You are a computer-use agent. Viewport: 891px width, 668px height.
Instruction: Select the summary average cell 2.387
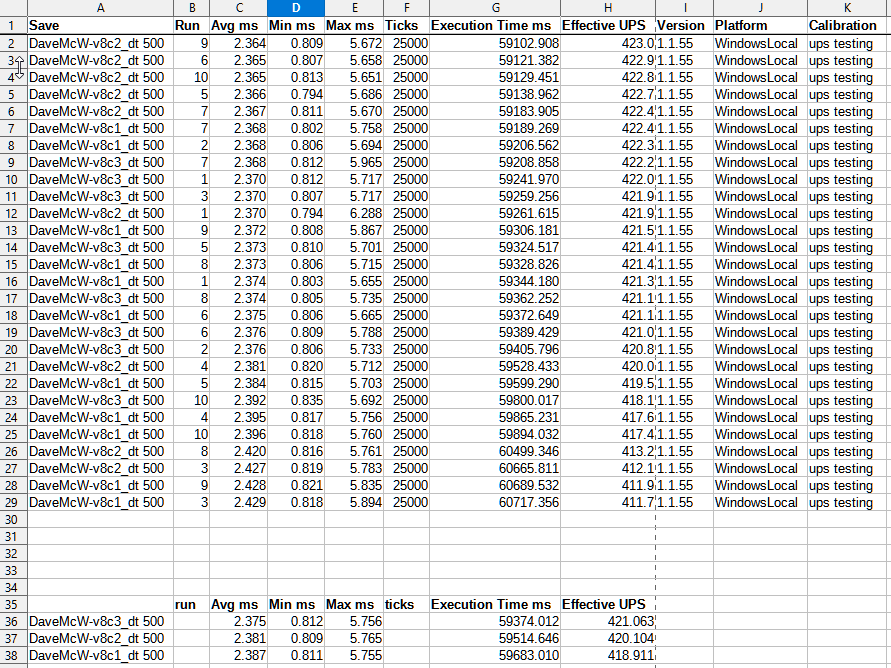(x=238, y=655)
